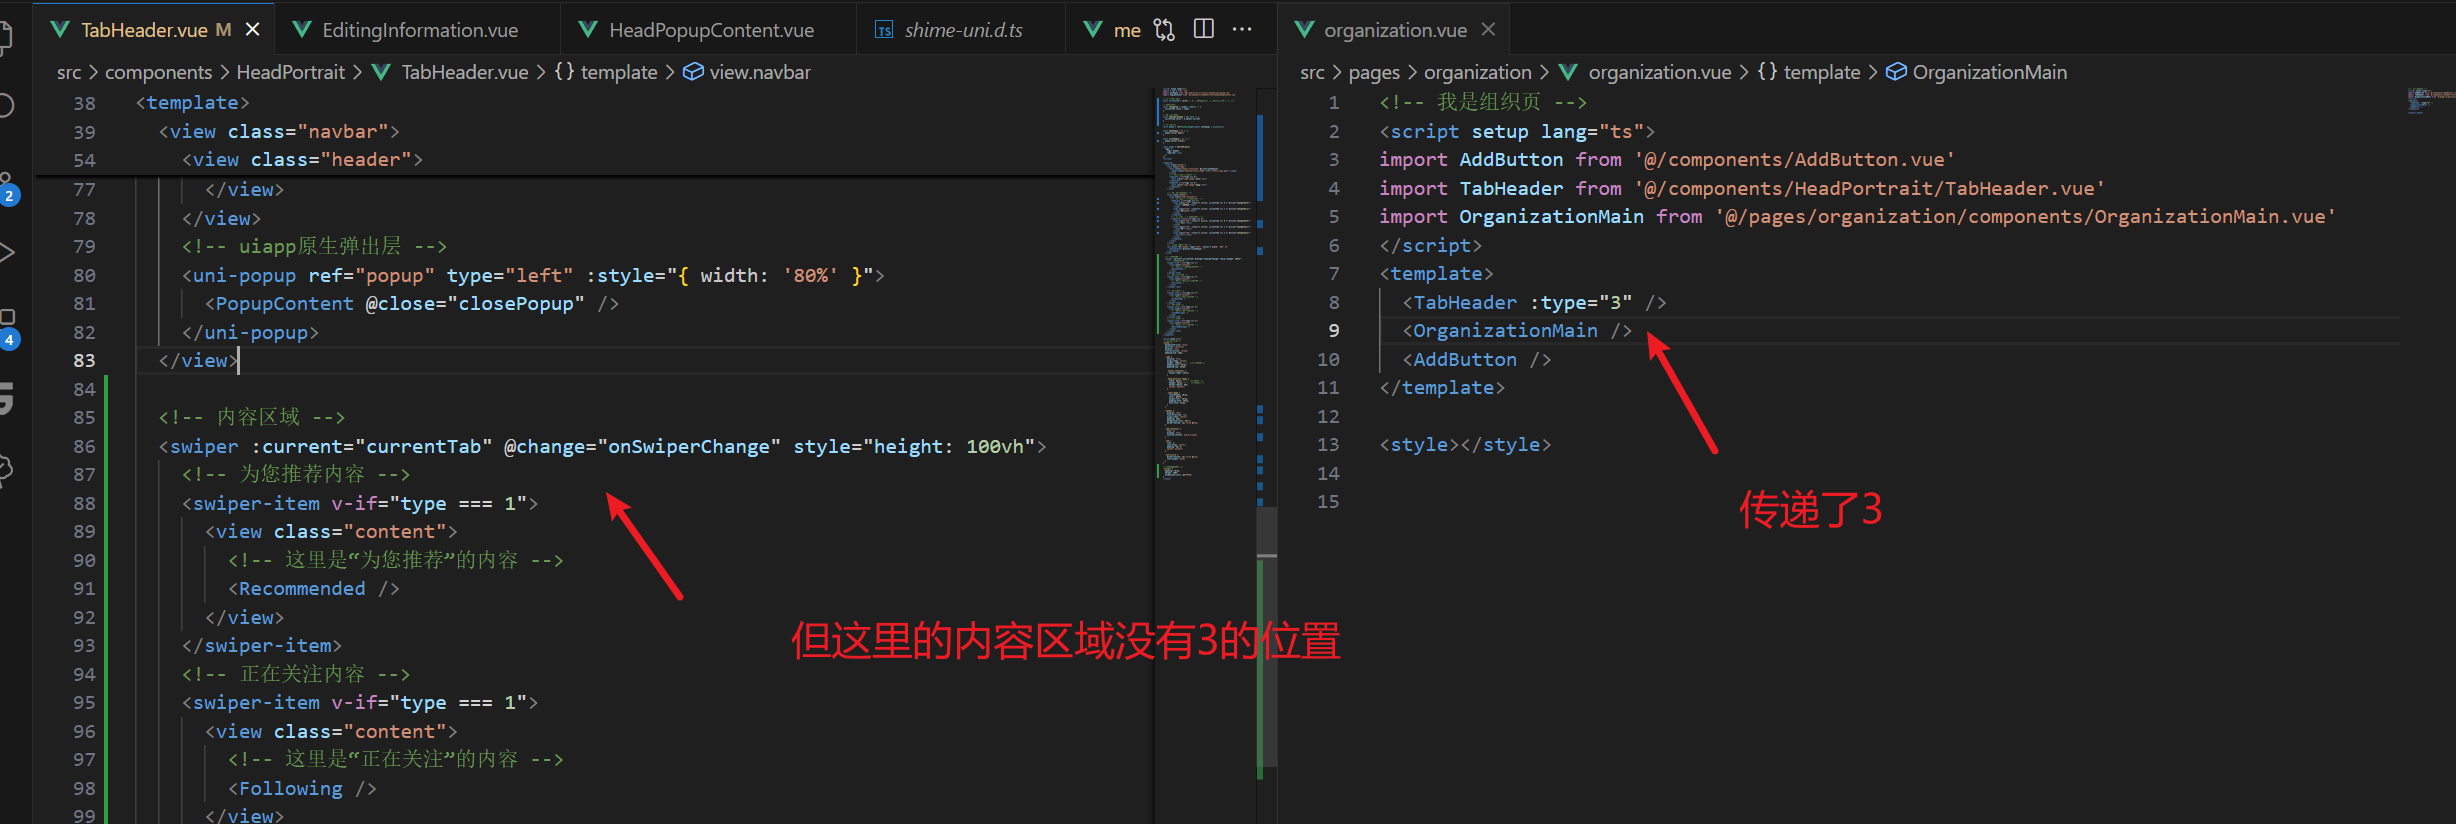Screen dimensions: 2456x824
Task: Open 'src' breadcrumb in TabHeader.vue editor
Action: coord(69,72)
